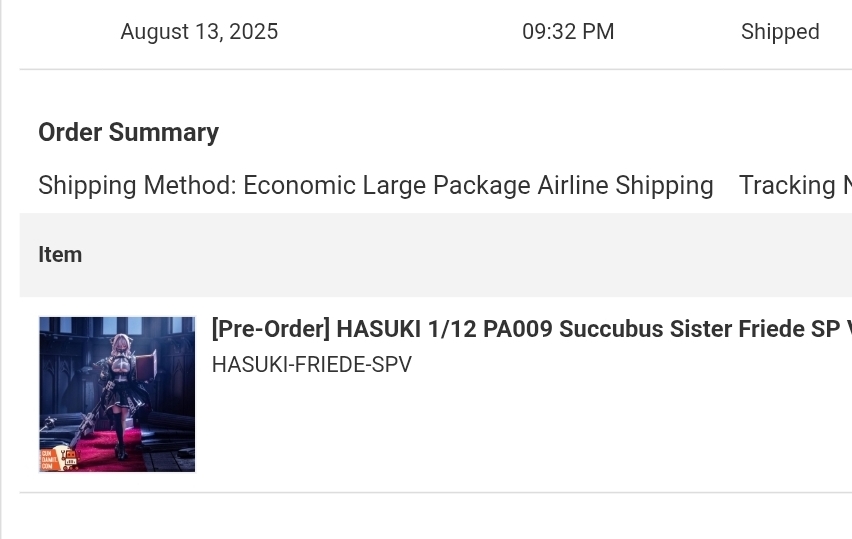This screenshot has width=852, height=539.
Task: Click the Shipped order status
Action: [x=780, y=32]
